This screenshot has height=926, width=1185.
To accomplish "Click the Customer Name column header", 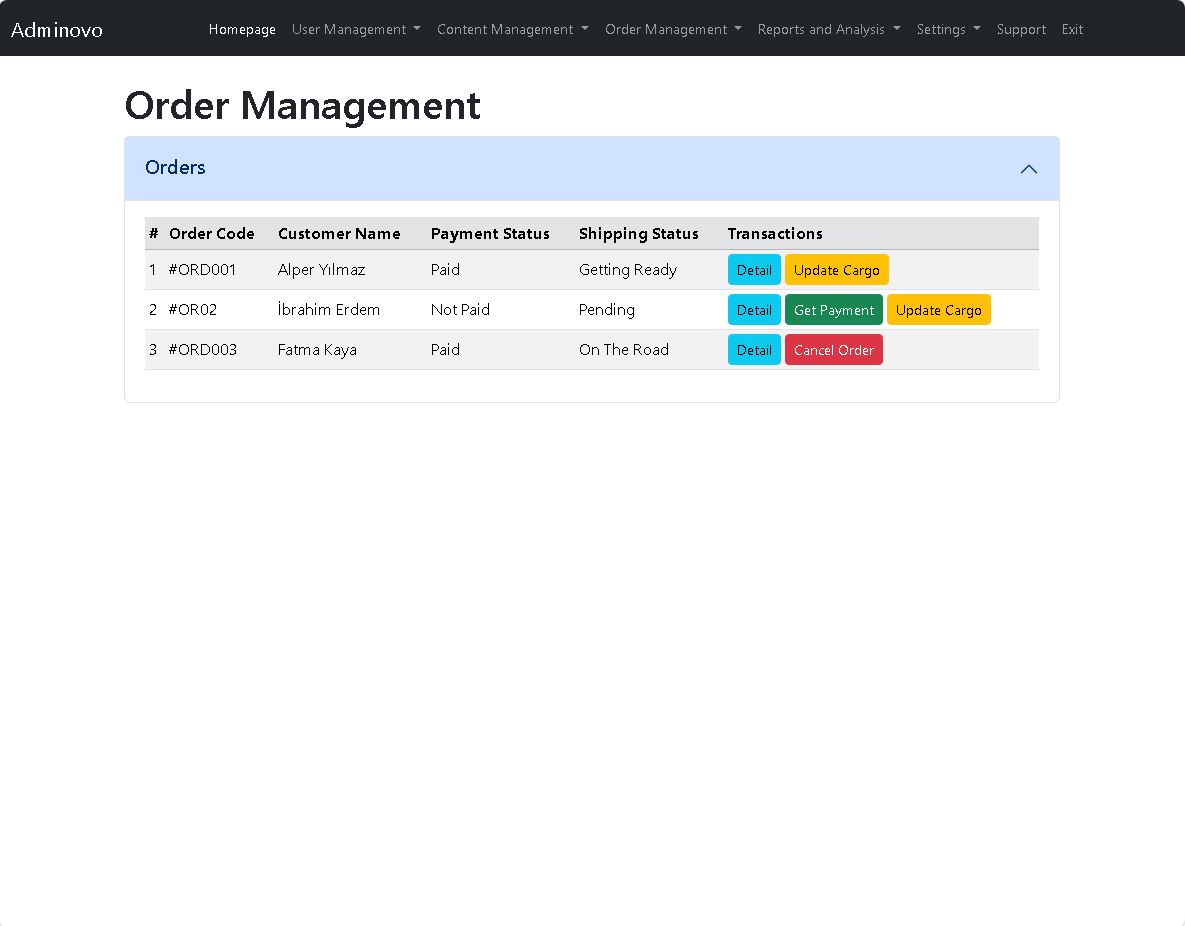I will [339, 234].
